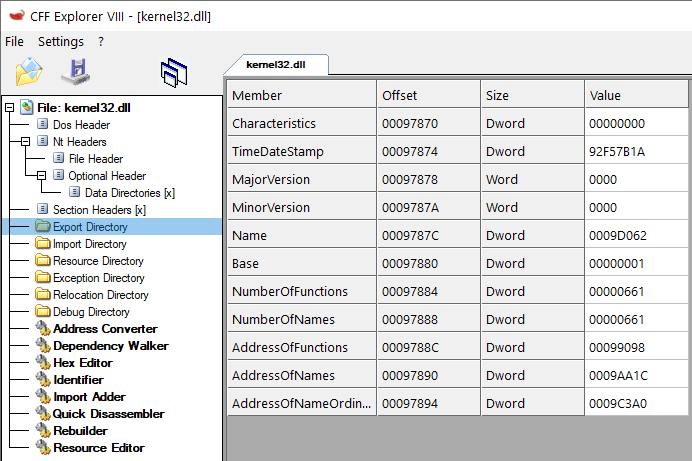The width and height of the screenshot is (692, 461).
Task: Select Import Directory in the tree
Action: [x=90, y=244]
